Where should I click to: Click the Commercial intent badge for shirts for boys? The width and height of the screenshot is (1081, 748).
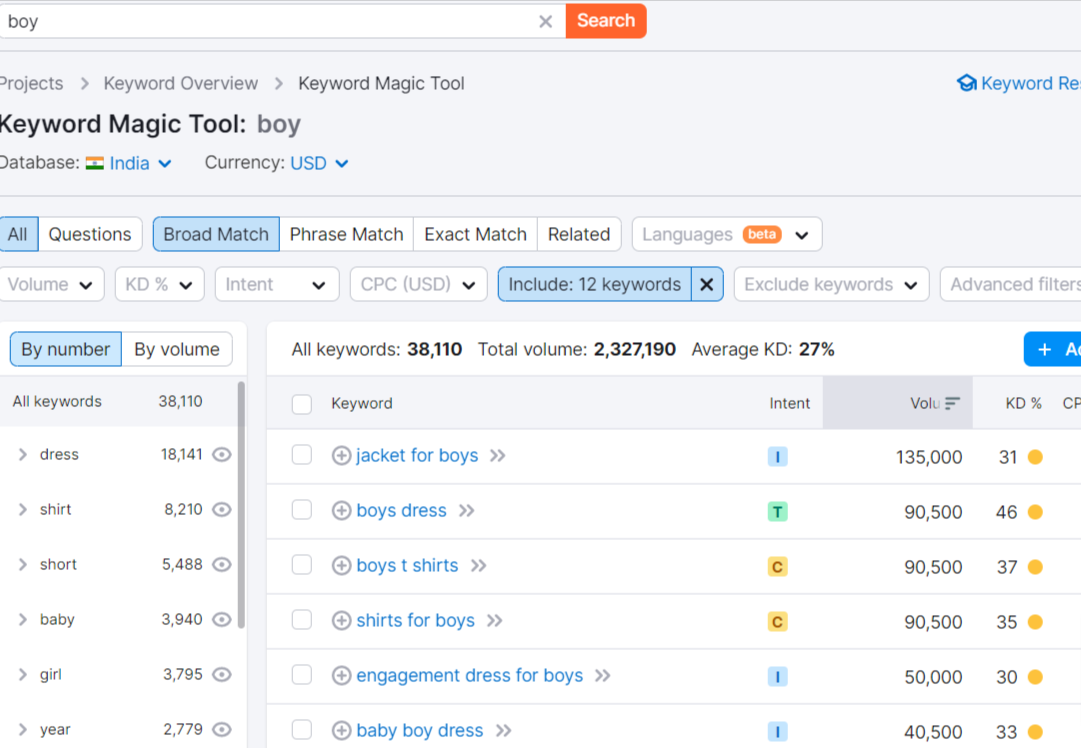[x=778, y=622]
